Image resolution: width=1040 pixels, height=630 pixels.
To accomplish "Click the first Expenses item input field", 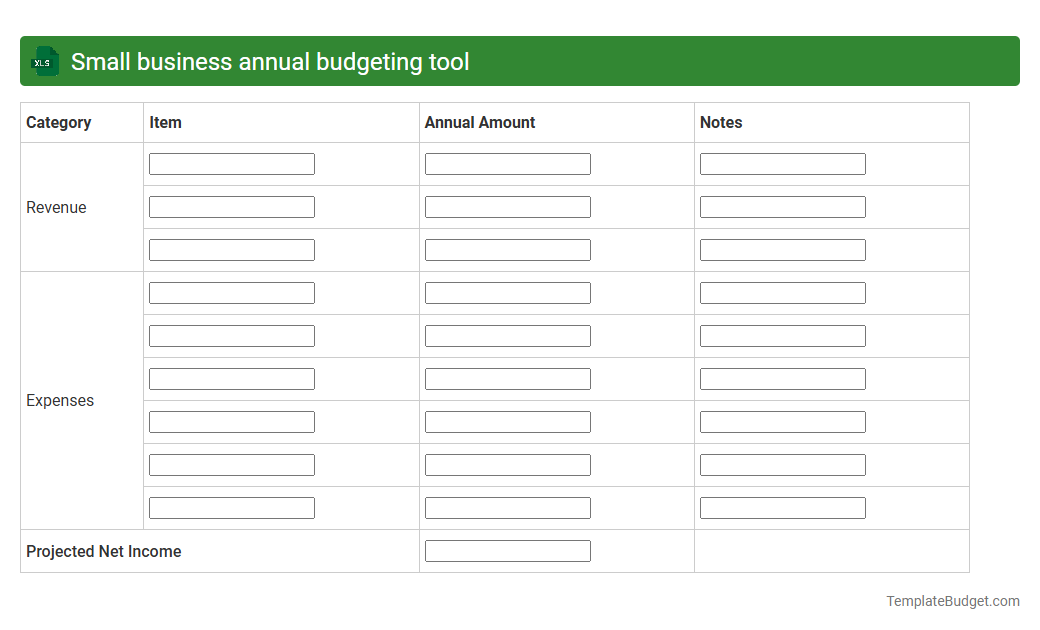I will [231, 292].
